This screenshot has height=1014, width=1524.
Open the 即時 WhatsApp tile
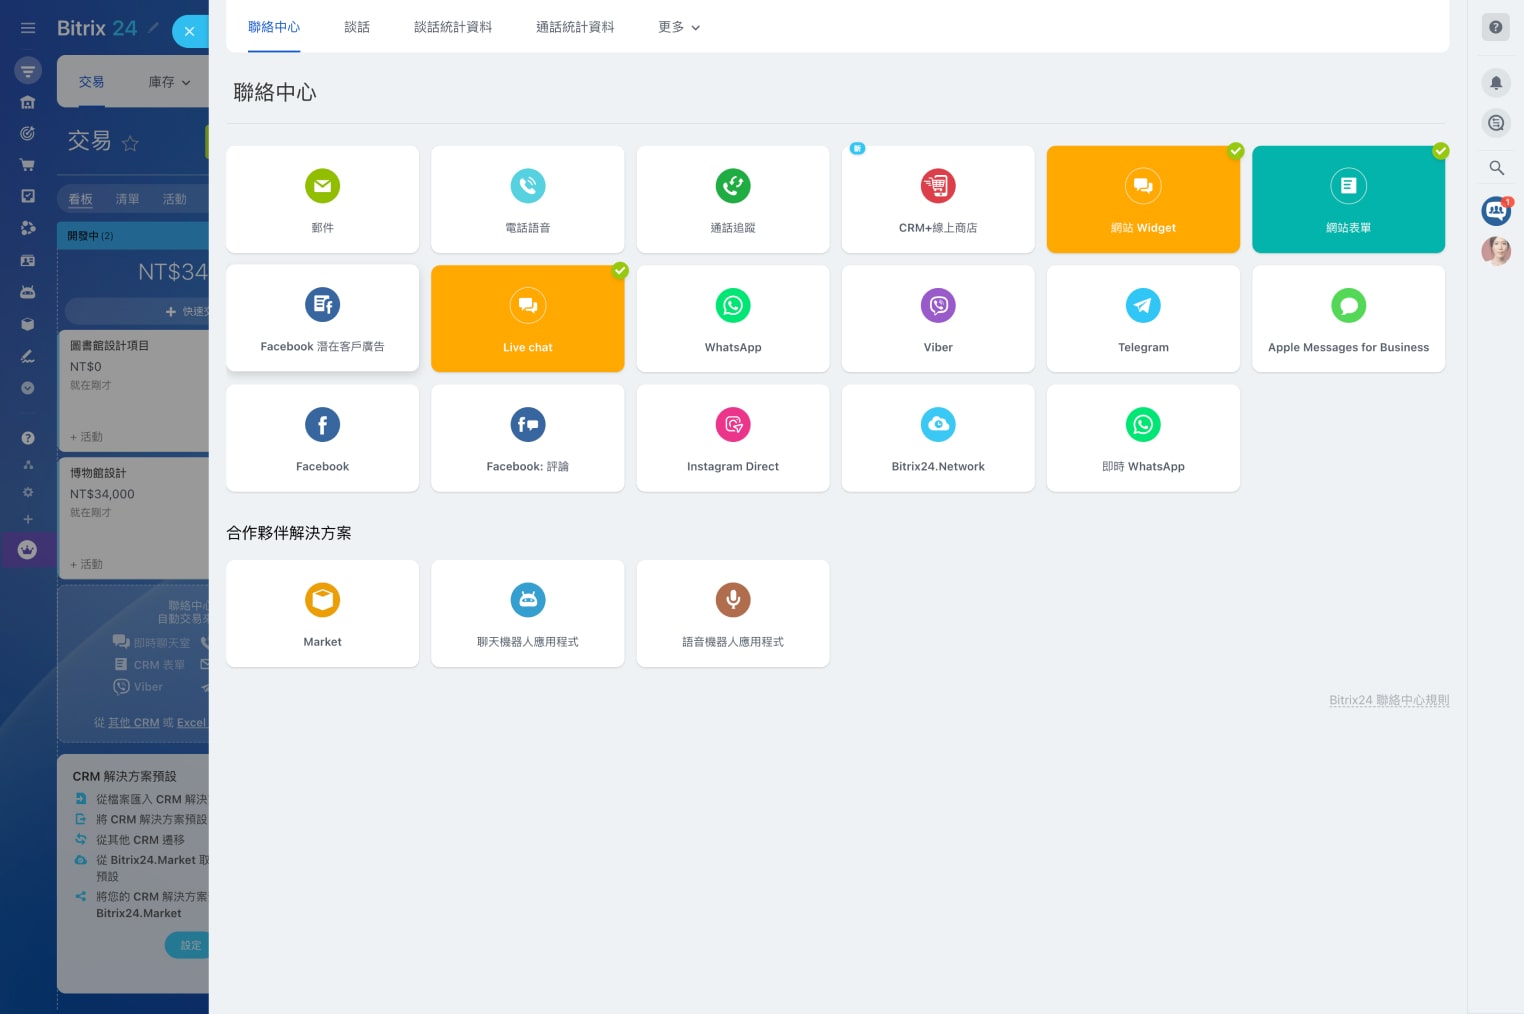tap(1143, 438)
